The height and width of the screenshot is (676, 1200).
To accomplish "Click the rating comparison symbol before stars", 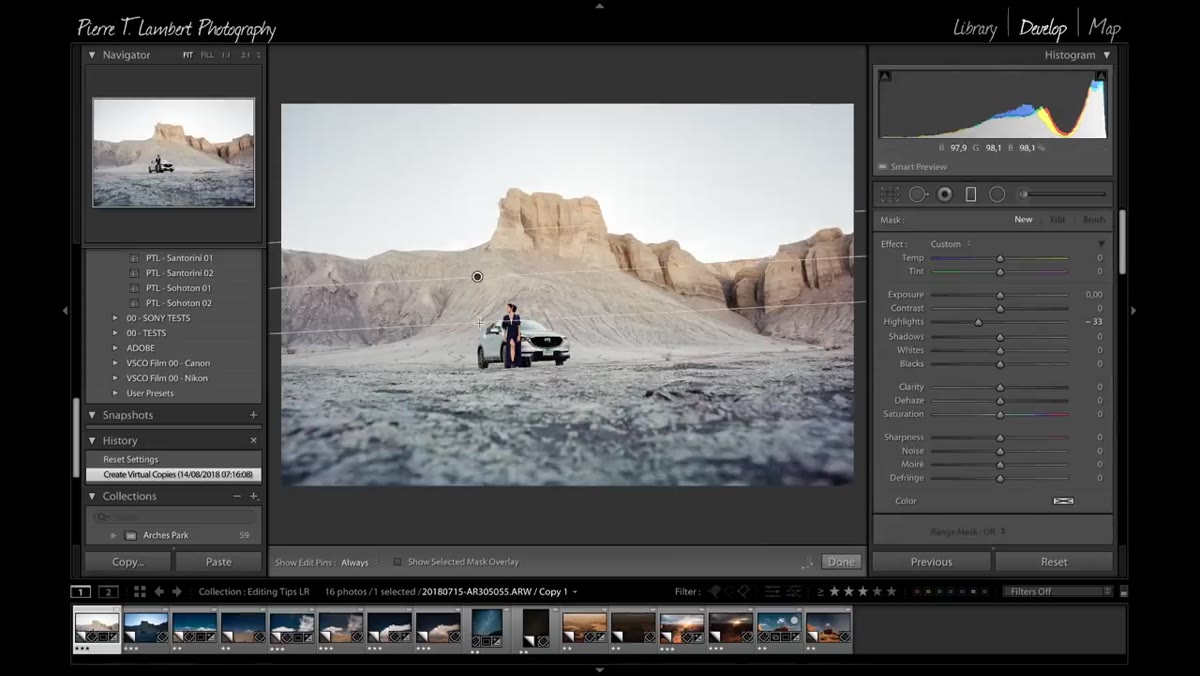I will 820,591.
